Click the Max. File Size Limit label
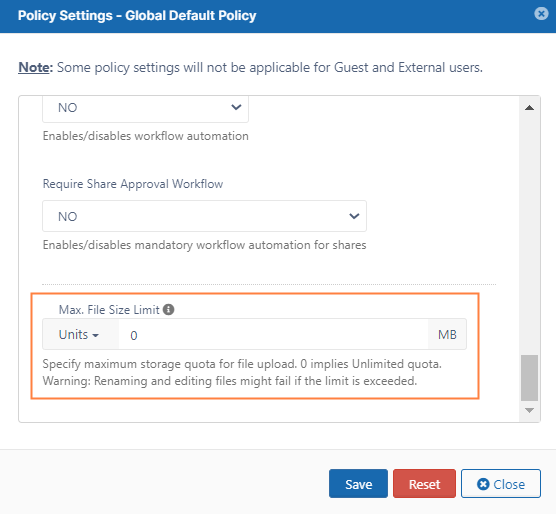556x514 pixels. pos(109,309)
